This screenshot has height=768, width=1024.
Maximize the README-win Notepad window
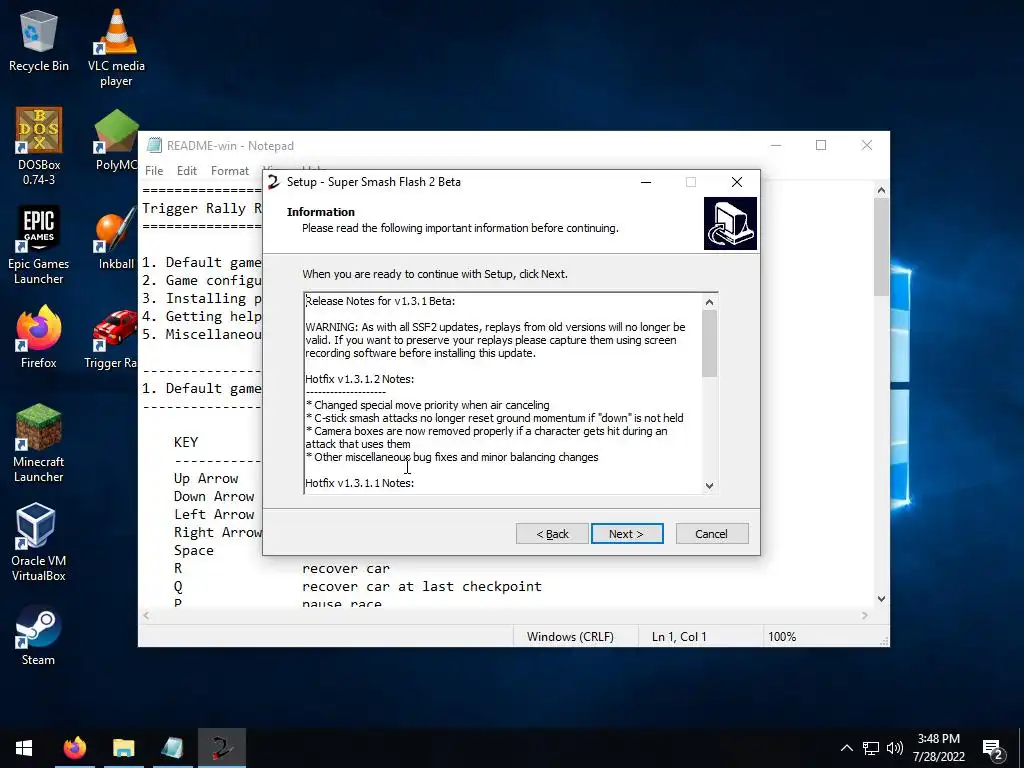pos(821,145)
